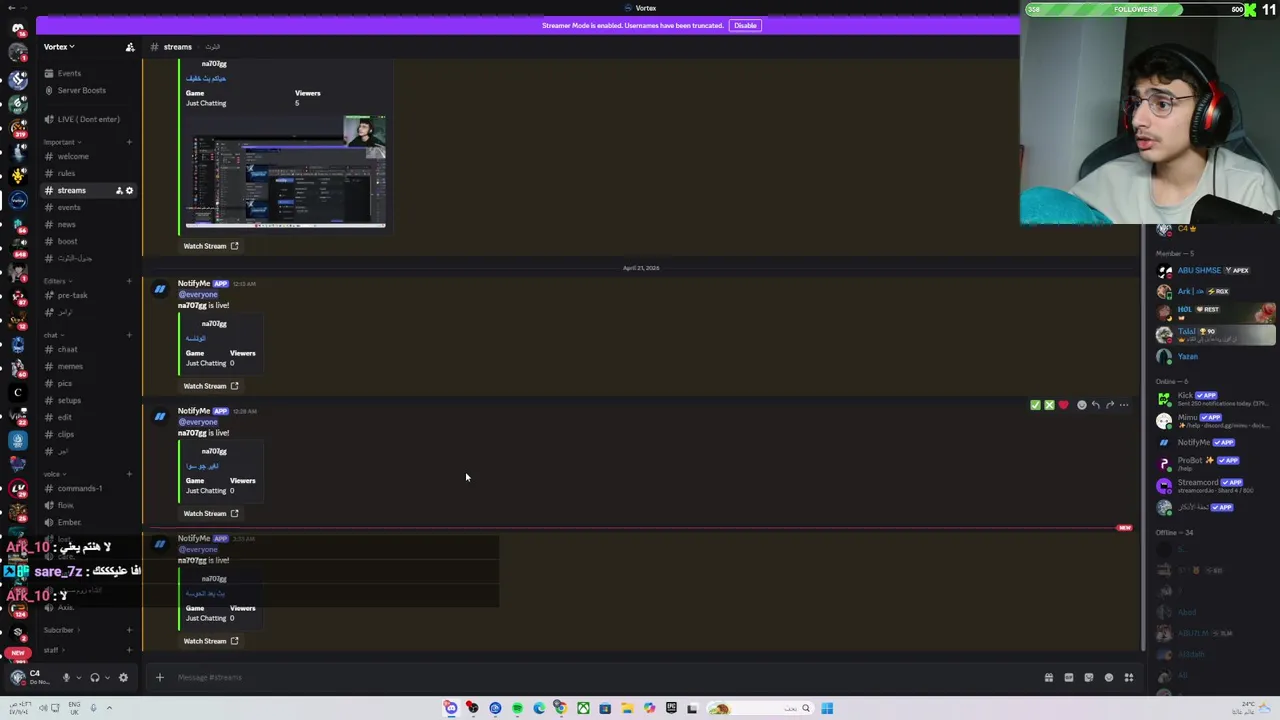Open the emoji picker in the message bar
1280x720 pixels.
1109,677
